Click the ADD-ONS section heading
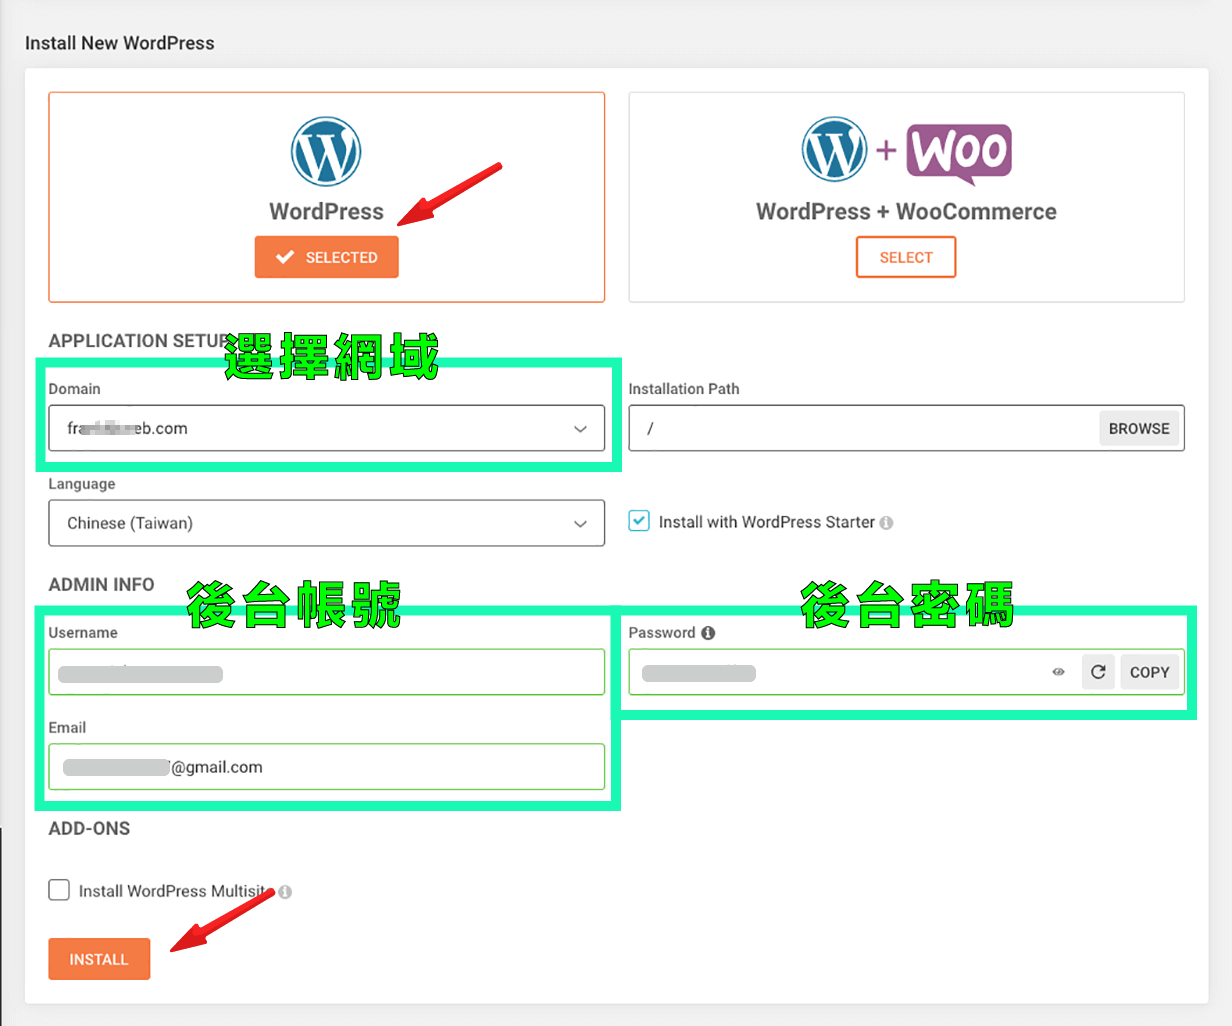The image size is (1232, 1026). (89, 828)
